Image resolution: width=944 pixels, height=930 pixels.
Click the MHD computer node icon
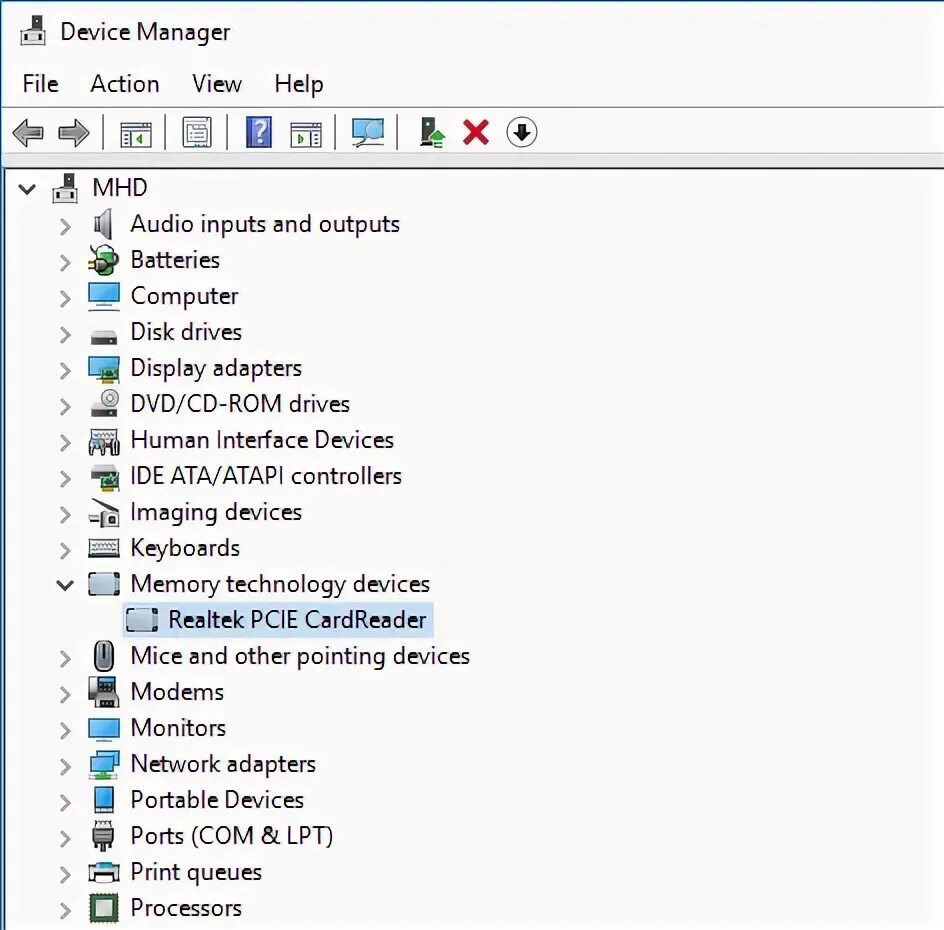pos(65,188)
